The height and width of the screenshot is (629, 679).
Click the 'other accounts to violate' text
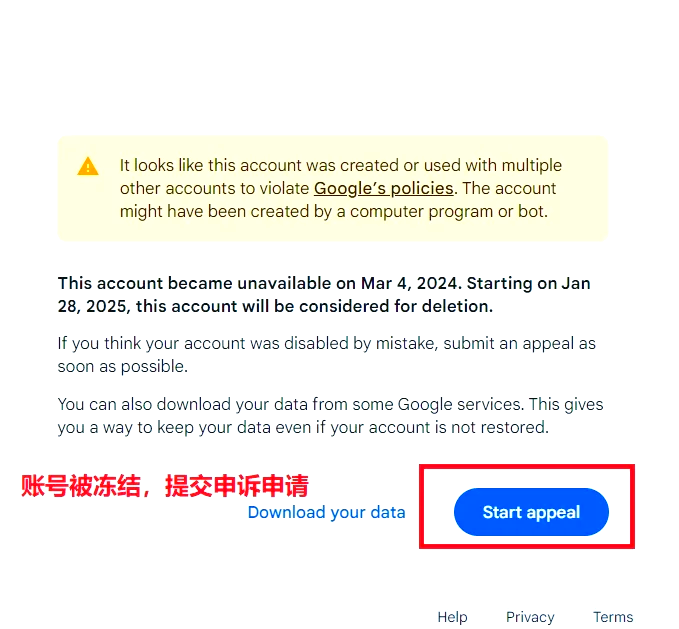point(214,189)
